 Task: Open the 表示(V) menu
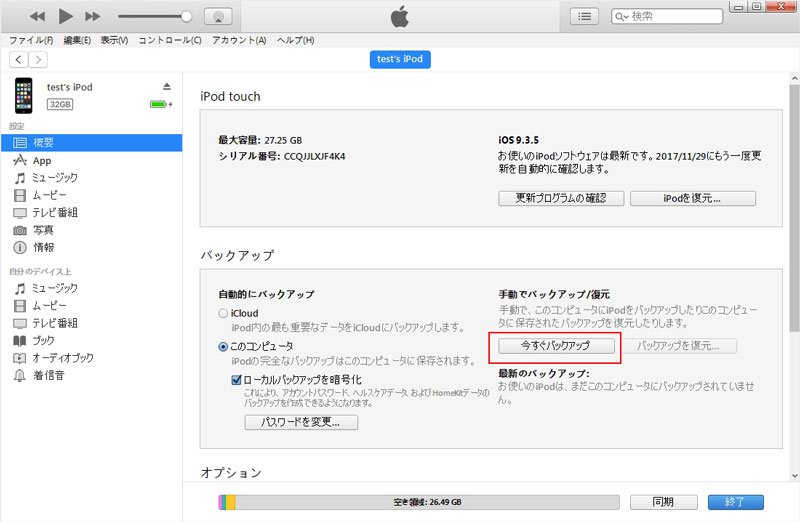(114, 40)
